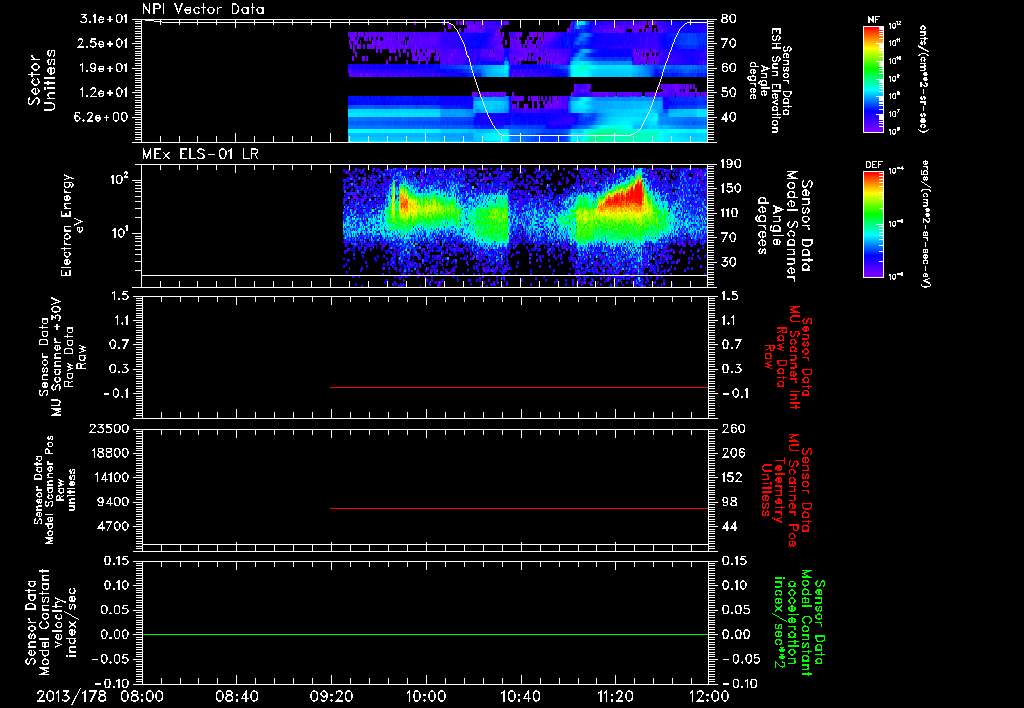Click the 10:40 time tick label
The height and width of the screenshot is (708, 1024).
(520, 696)
